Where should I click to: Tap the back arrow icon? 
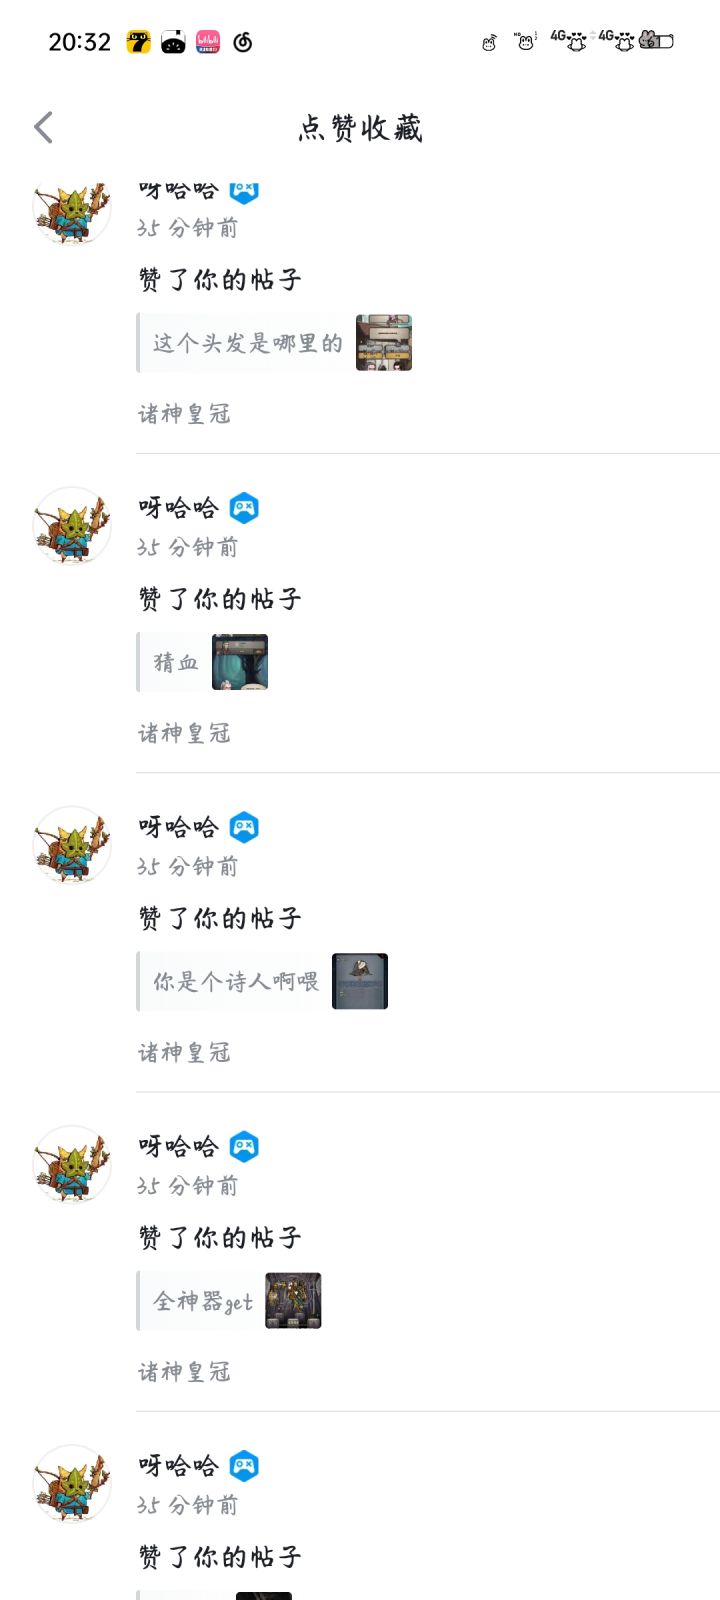click(43, 128)
